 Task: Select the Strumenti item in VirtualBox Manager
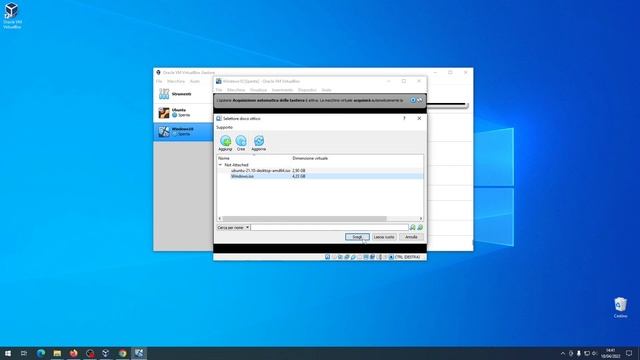click(183, 94)
